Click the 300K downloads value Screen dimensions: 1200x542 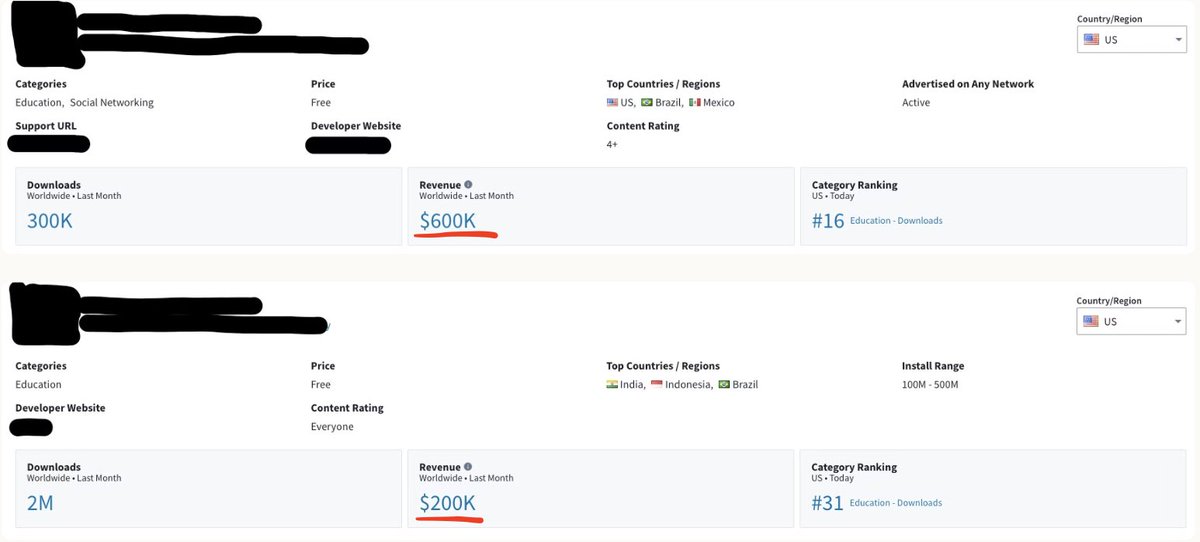pos(50,221)
